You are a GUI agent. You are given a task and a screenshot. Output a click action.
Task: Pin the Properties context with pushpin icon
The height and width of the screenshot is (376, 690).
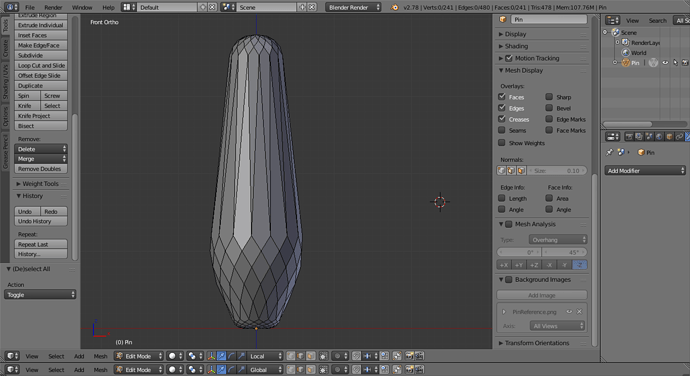[x=609, y=152]
